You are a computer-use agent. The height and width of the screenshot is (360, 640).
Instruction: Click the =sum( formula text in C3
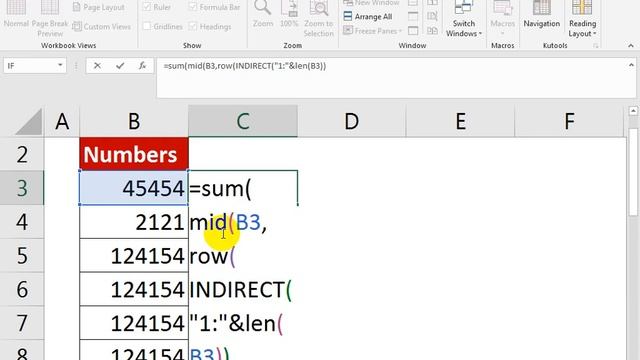pos(220,189)
